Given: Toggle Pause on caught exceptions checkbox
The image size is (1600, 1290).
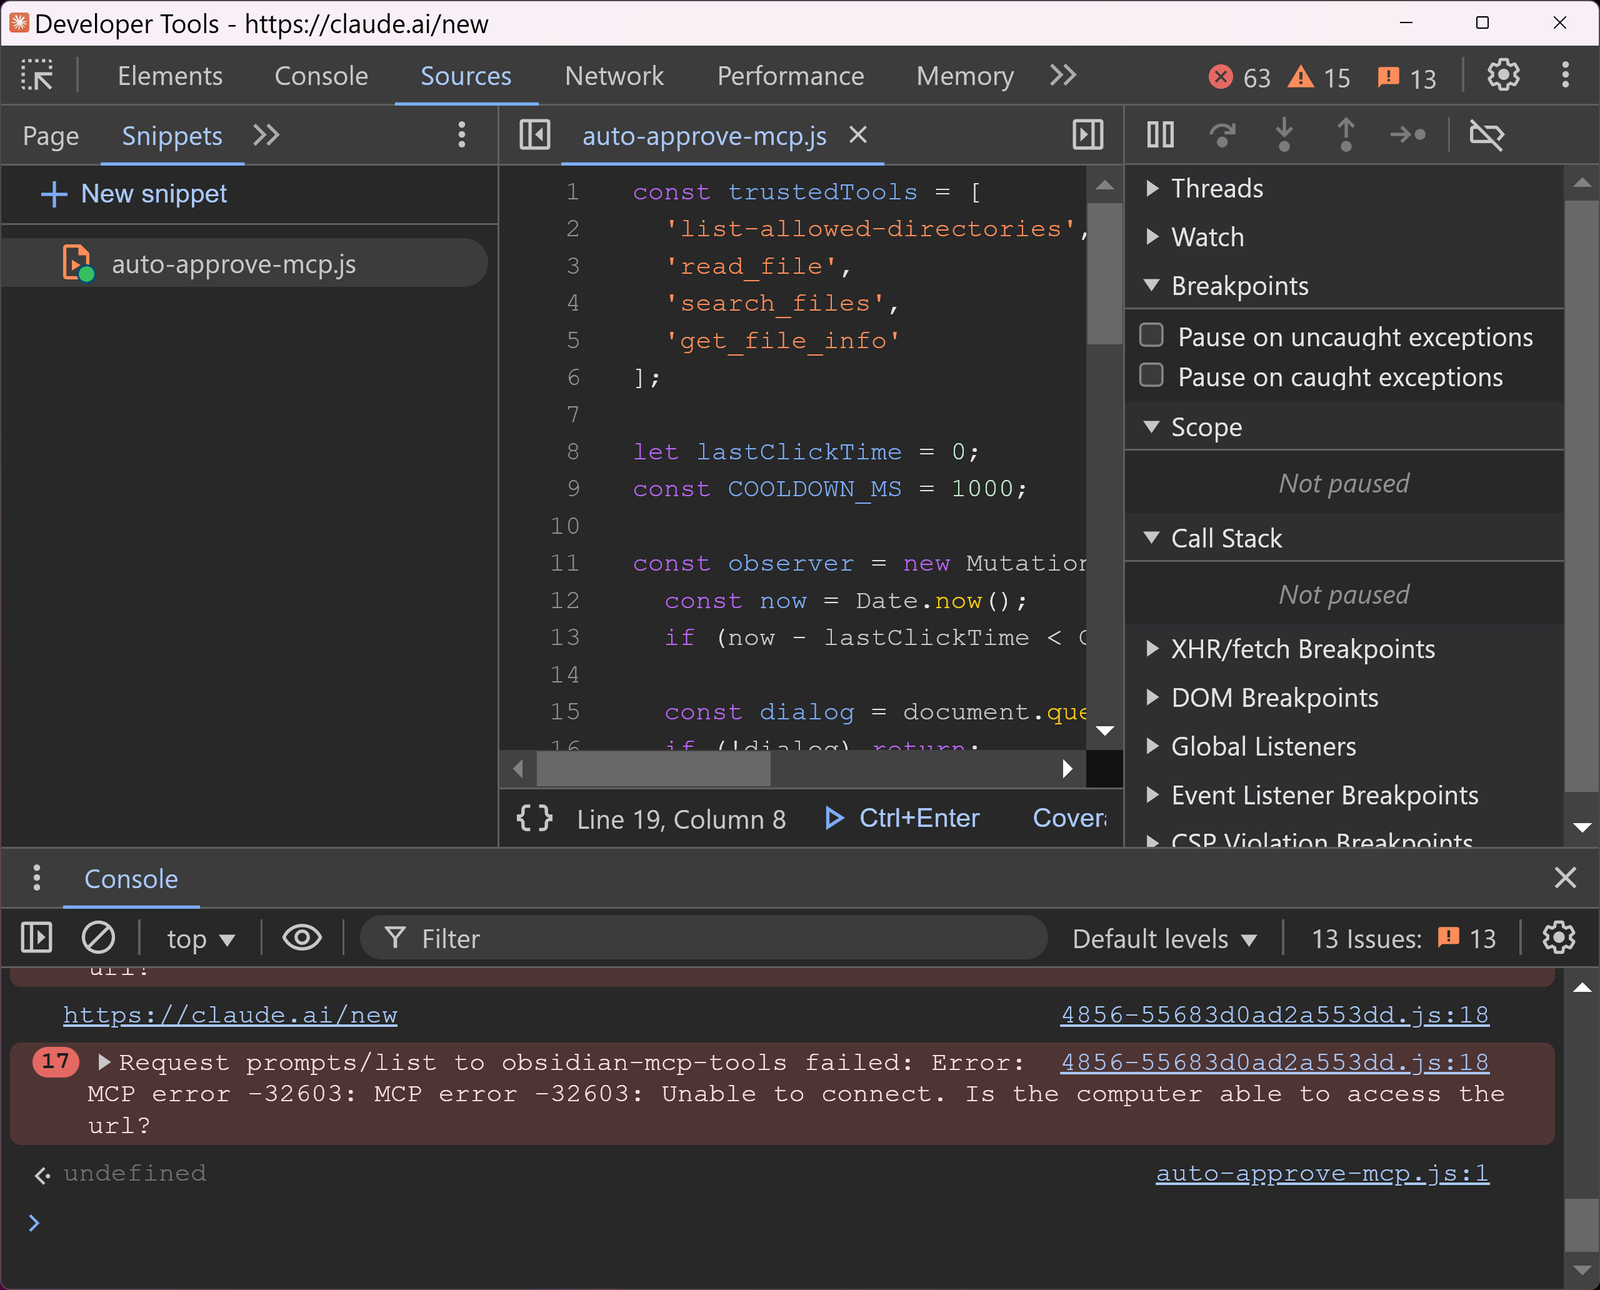Looking at the screenshot, I should 1152,375.
